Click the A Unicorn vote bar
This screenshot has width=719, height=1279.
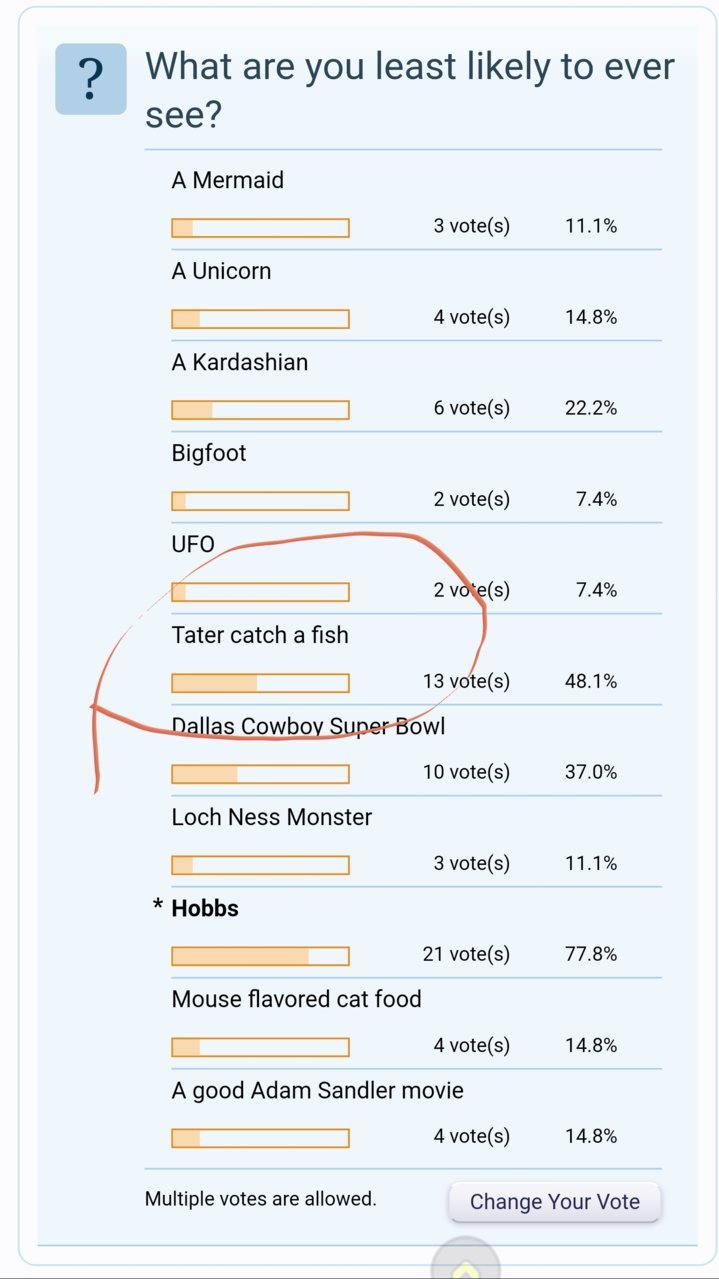260,319
